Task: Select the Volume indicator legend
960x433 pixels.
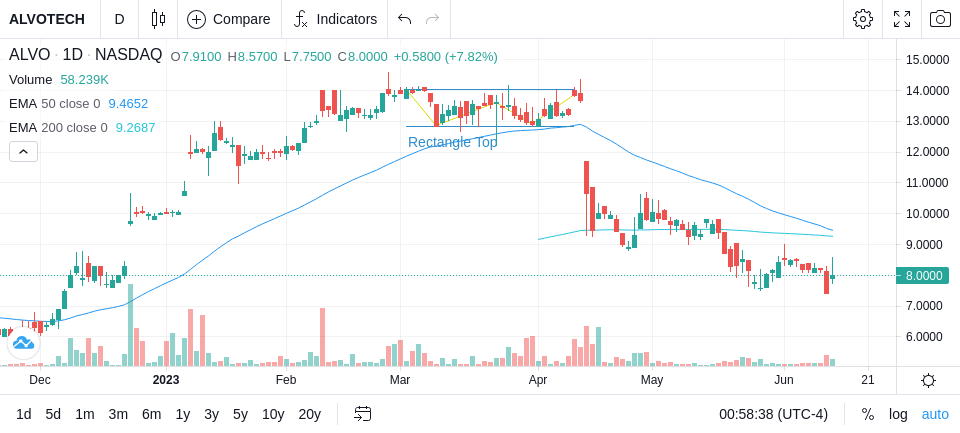Action: 31,80
